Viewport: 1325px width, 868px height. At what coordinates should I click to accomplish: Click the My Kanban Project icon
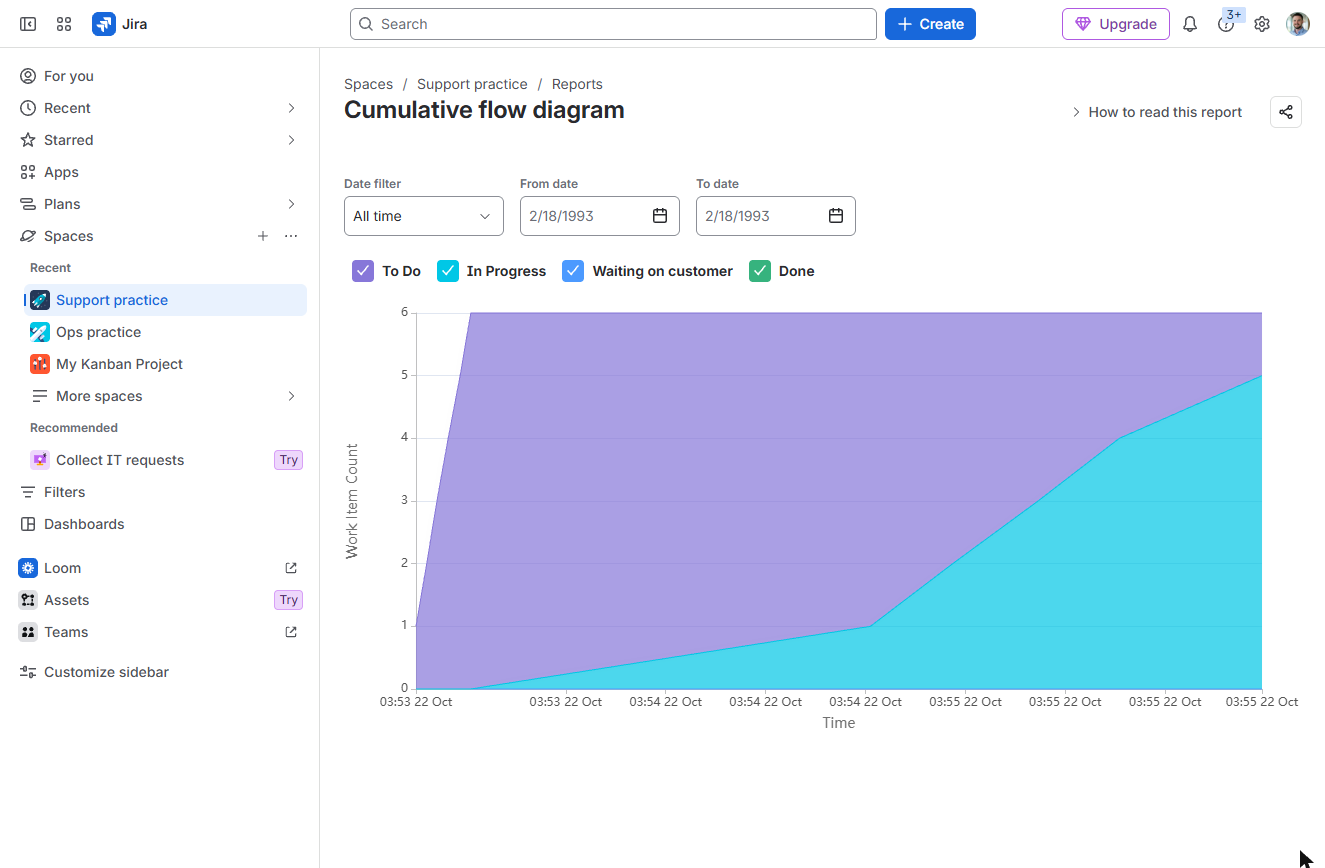pyautogui.click(x=40, y=364)
